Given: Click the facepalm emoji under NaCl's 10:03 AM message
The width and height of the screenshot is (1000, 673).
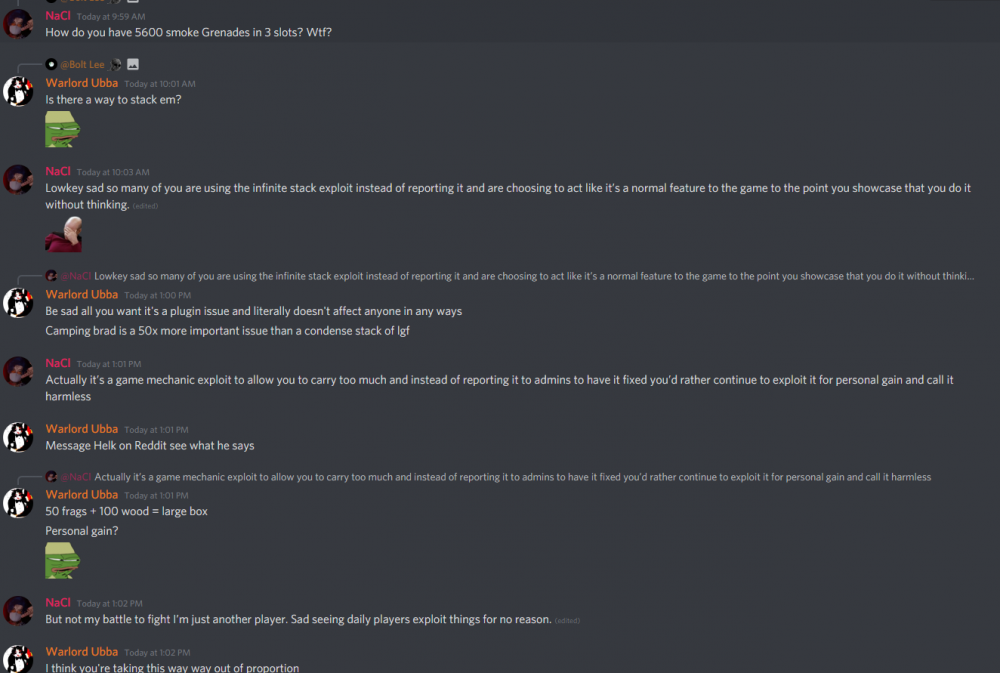Looking at the screenshot, I should [x=63, y=234].
